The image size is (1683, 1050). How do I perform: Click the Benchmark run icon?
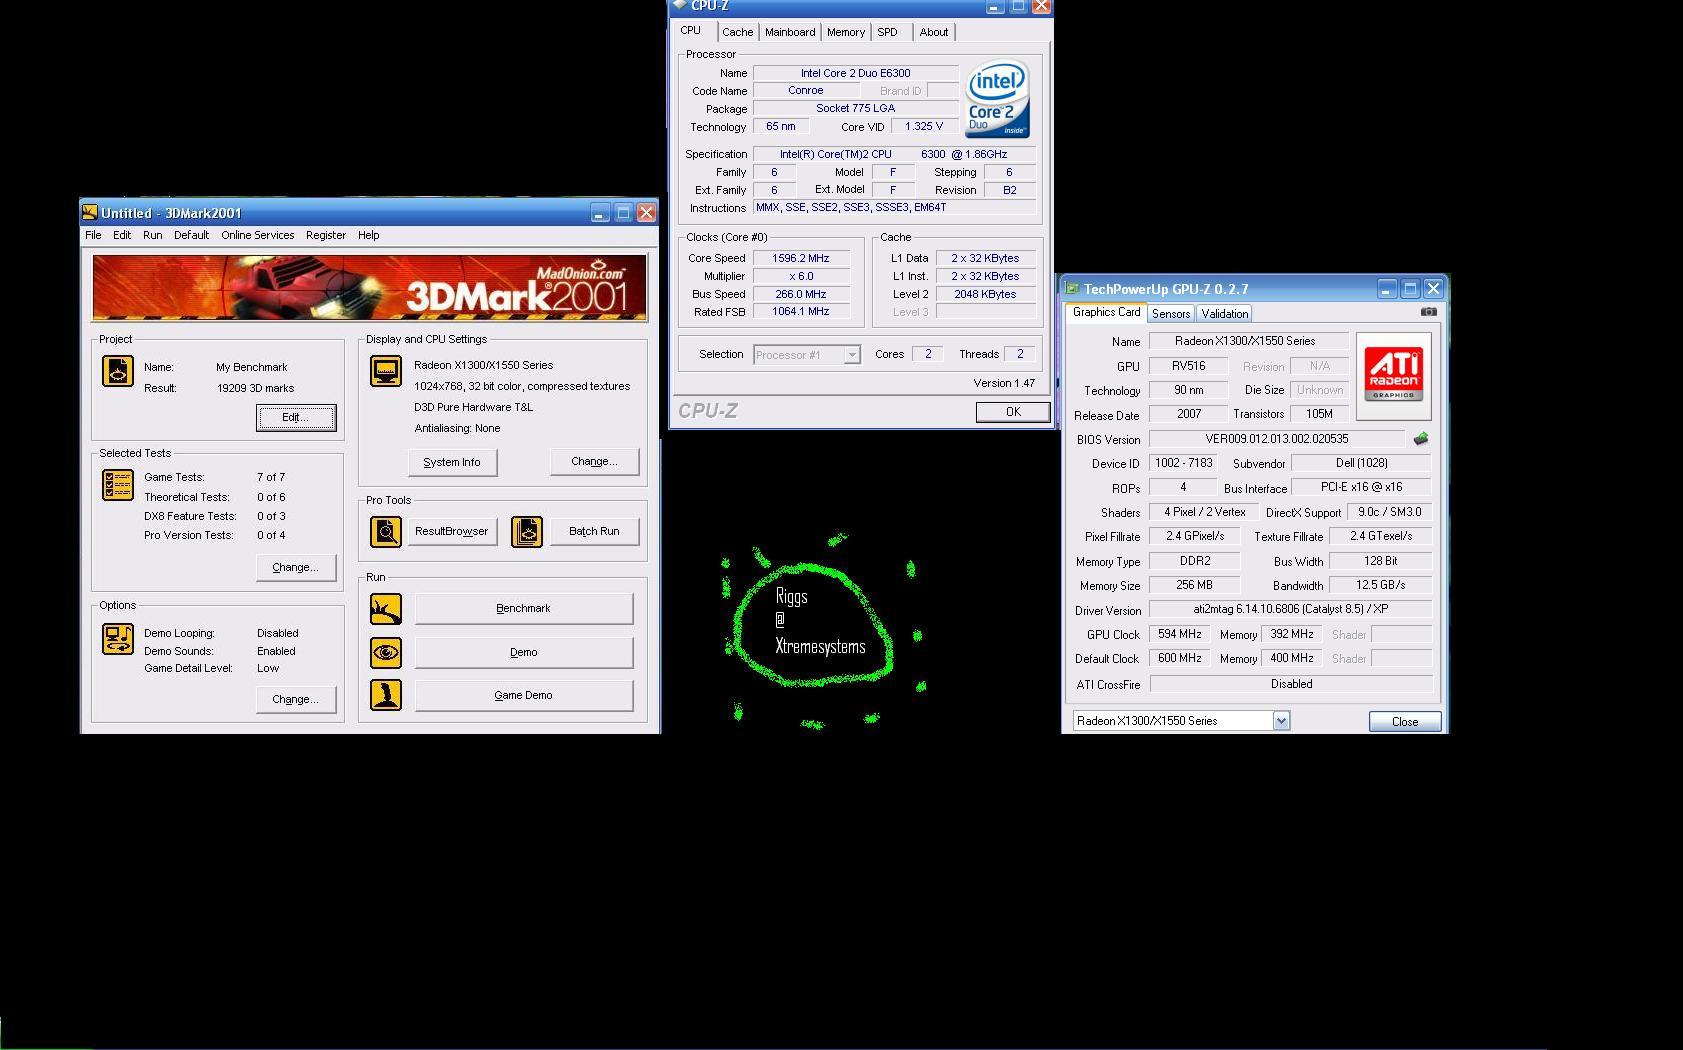tap(386, 609)
